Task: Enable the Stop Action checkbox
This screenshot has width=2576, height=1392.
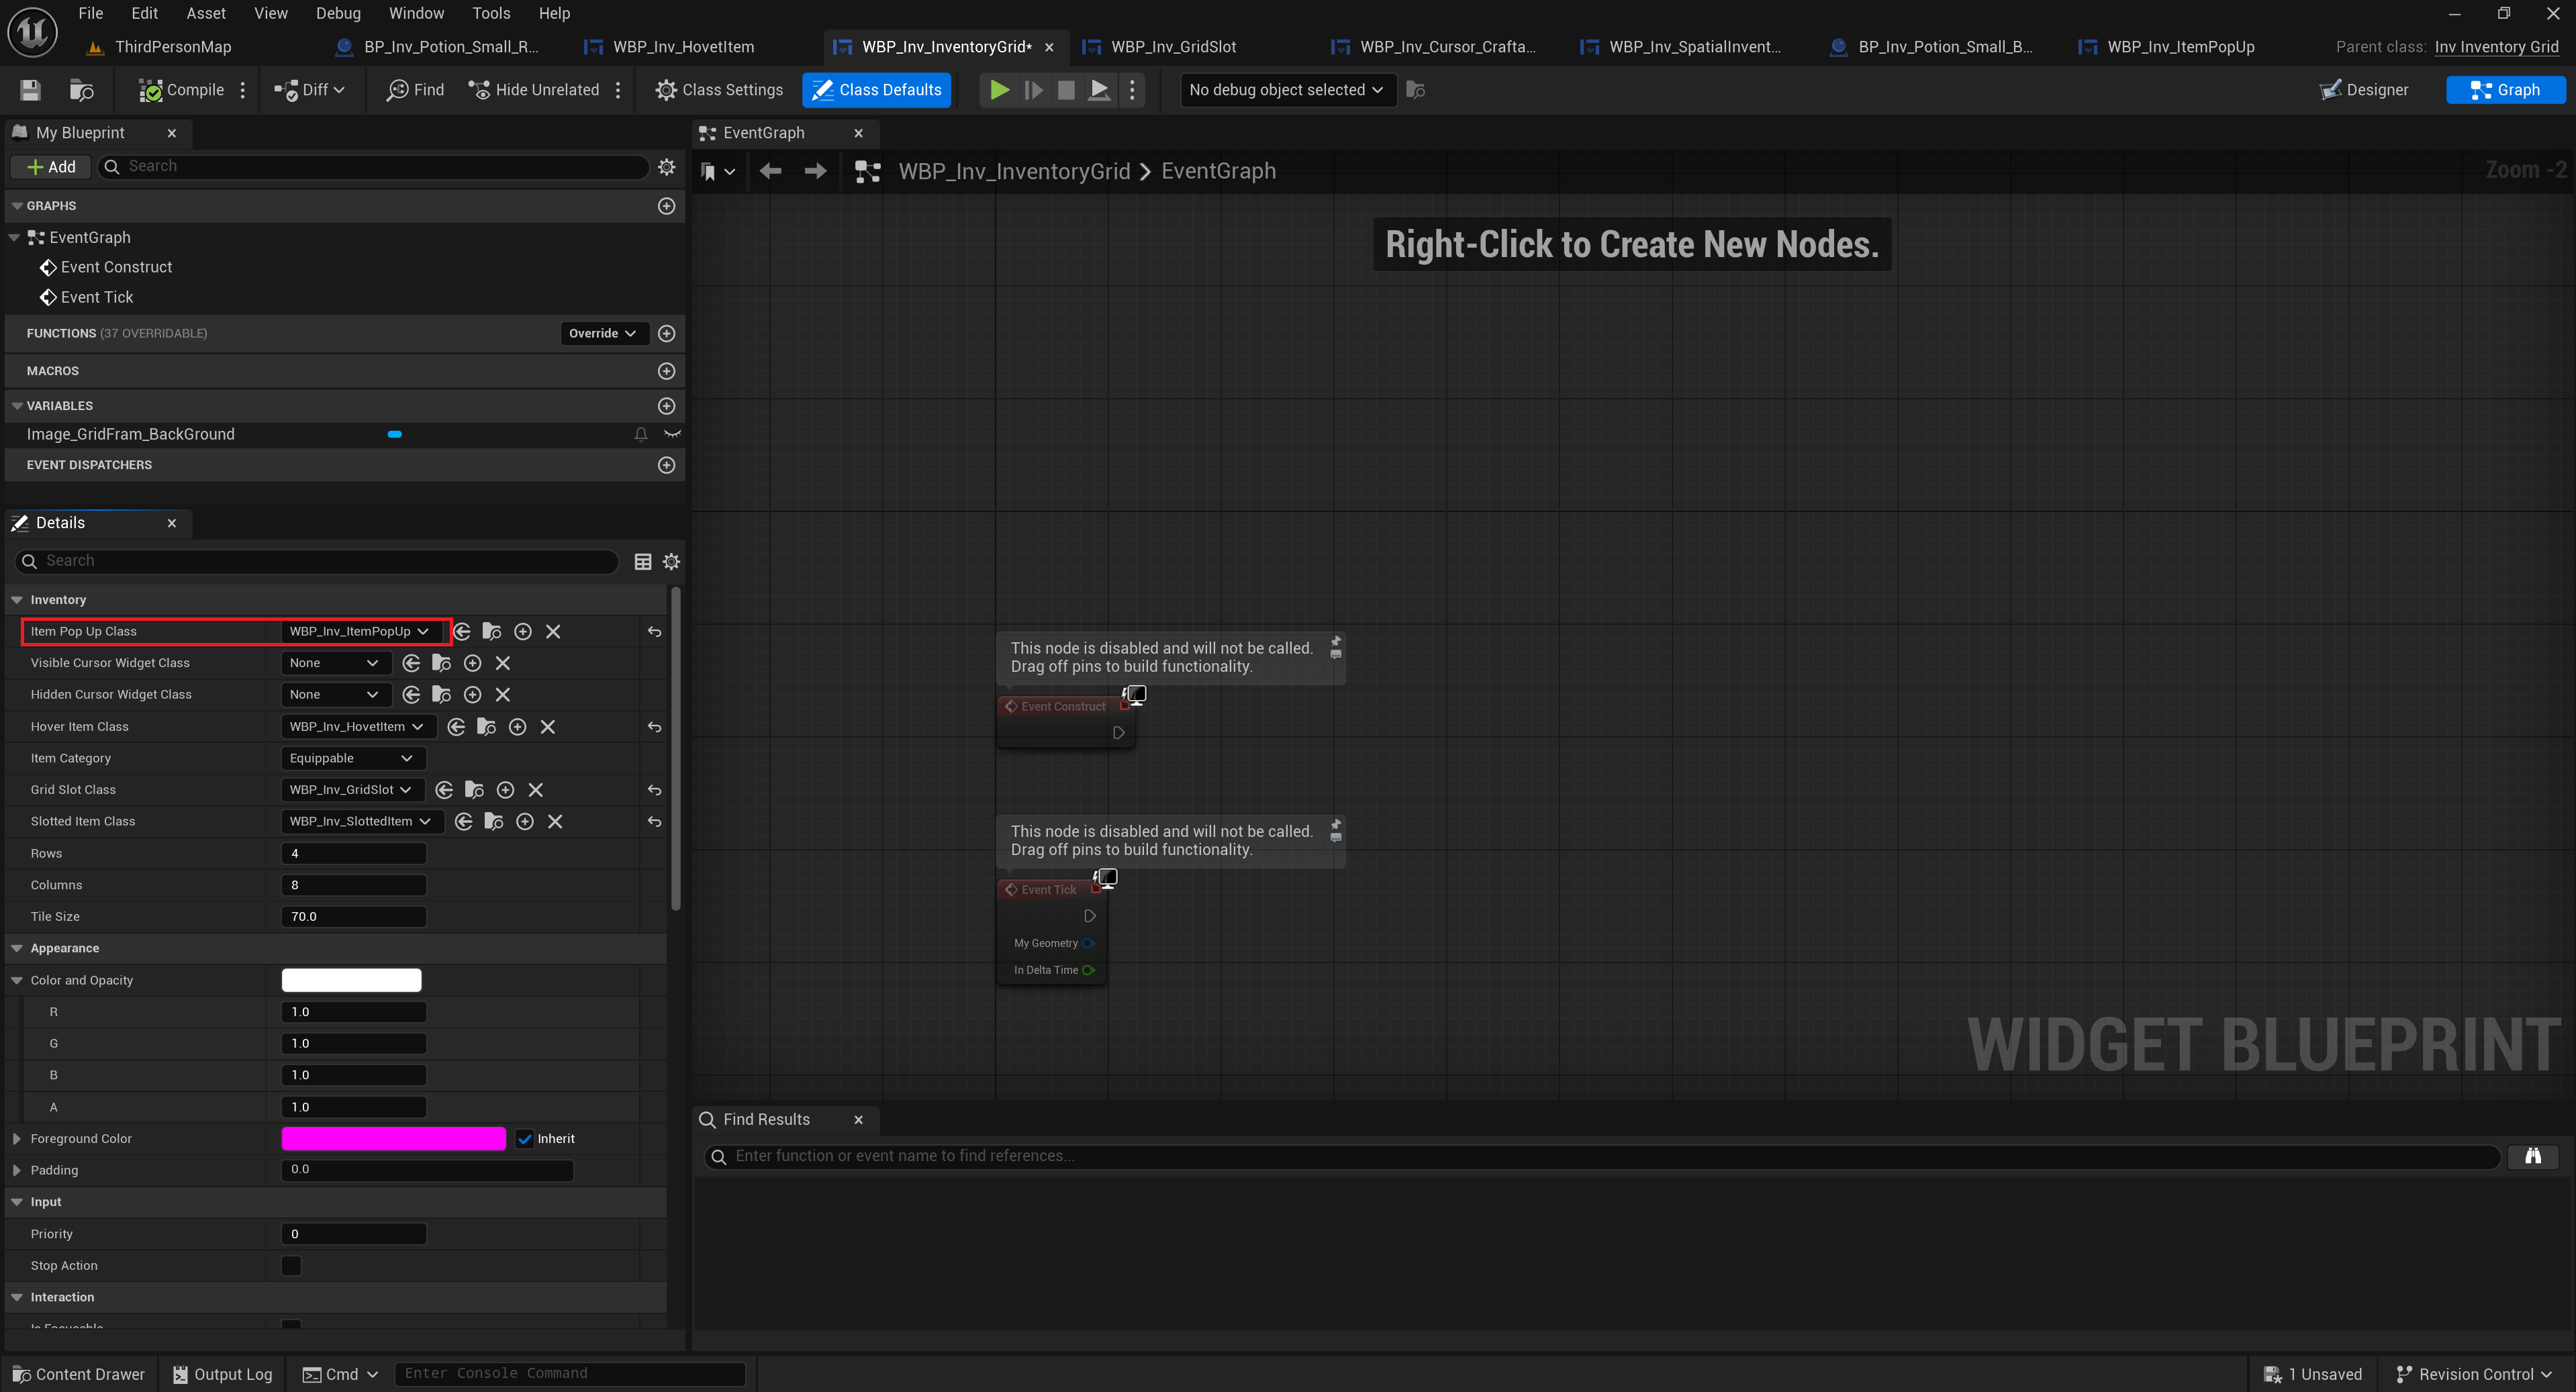Action: [x=291, y=1266]
